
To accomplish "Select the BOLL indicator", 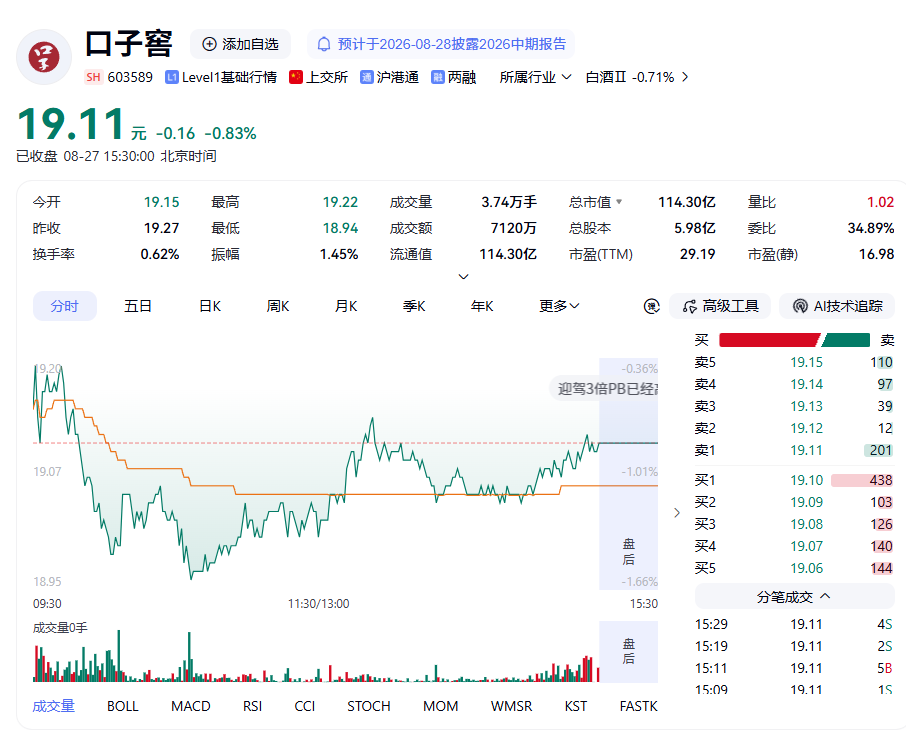I will coord(122,706).
